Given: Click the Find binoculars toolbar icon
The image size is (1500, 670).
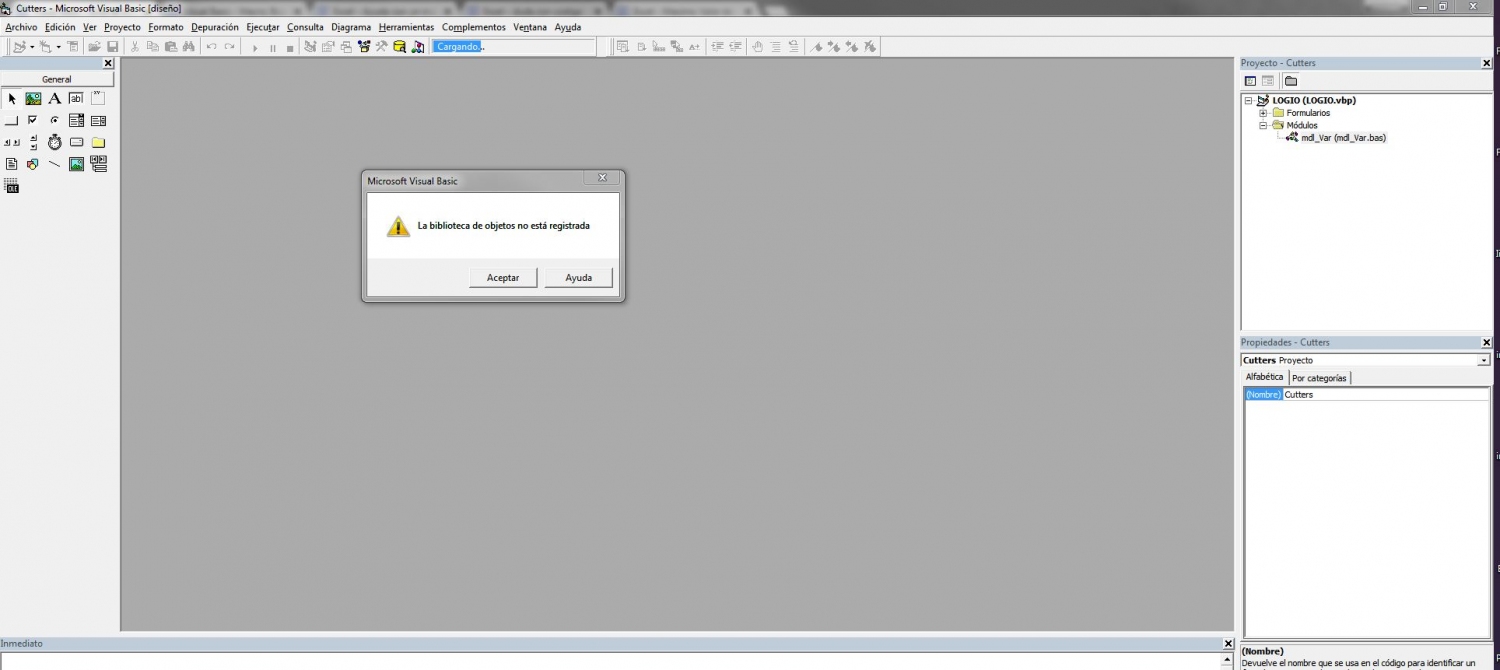Looking at the screenshot, I should pos(188,47).
